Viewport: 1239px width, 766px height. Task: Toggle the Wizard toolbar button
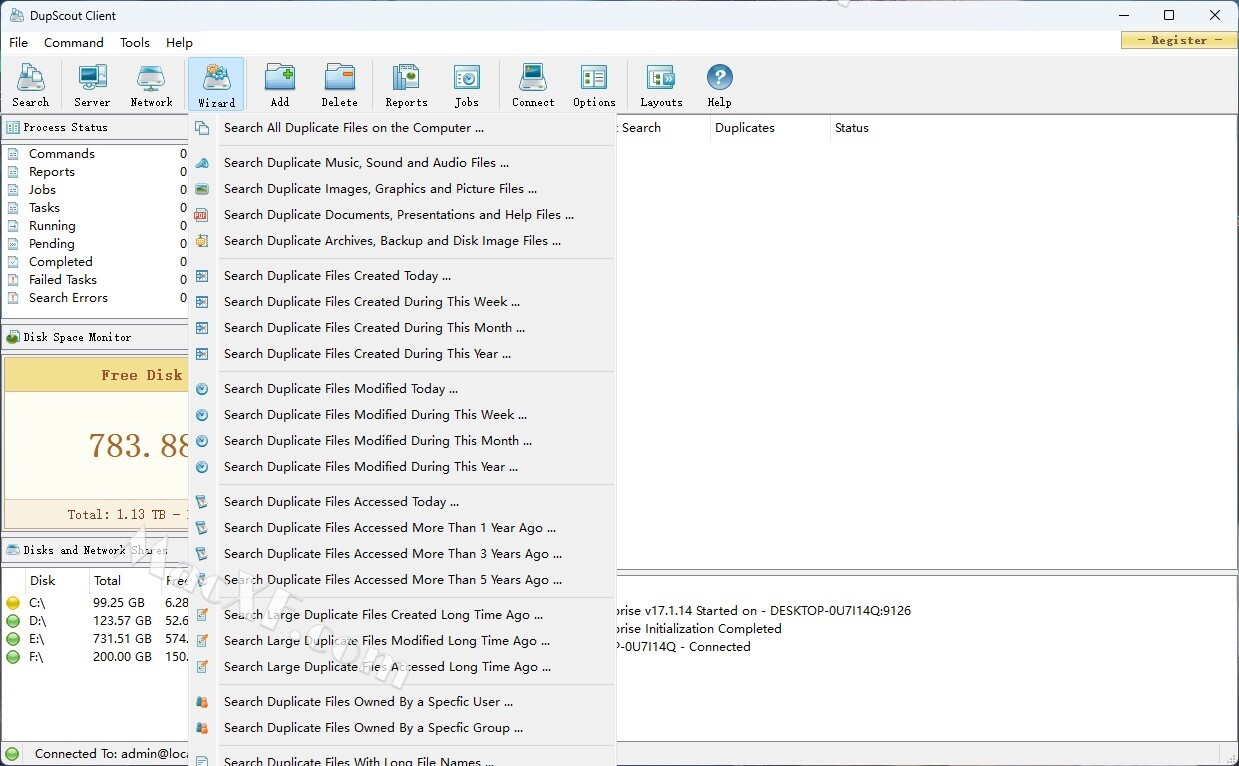[x=216, y=85]
